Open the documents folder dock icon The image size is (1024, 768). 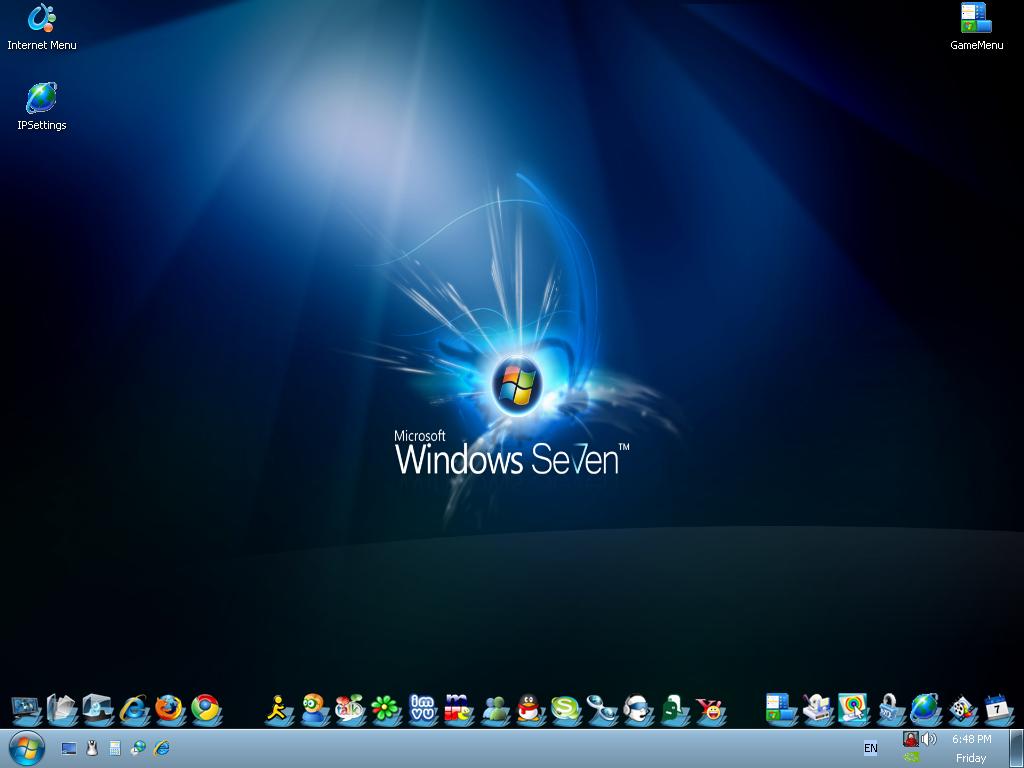[62, 710]
